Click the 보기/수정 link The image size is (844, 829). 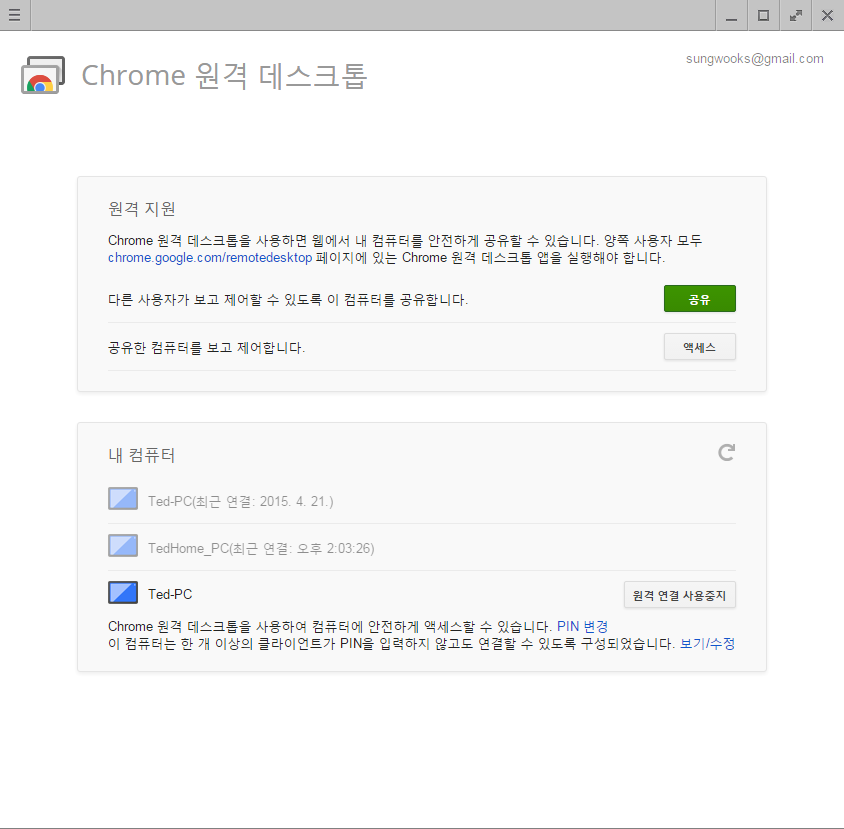[707, 644]
